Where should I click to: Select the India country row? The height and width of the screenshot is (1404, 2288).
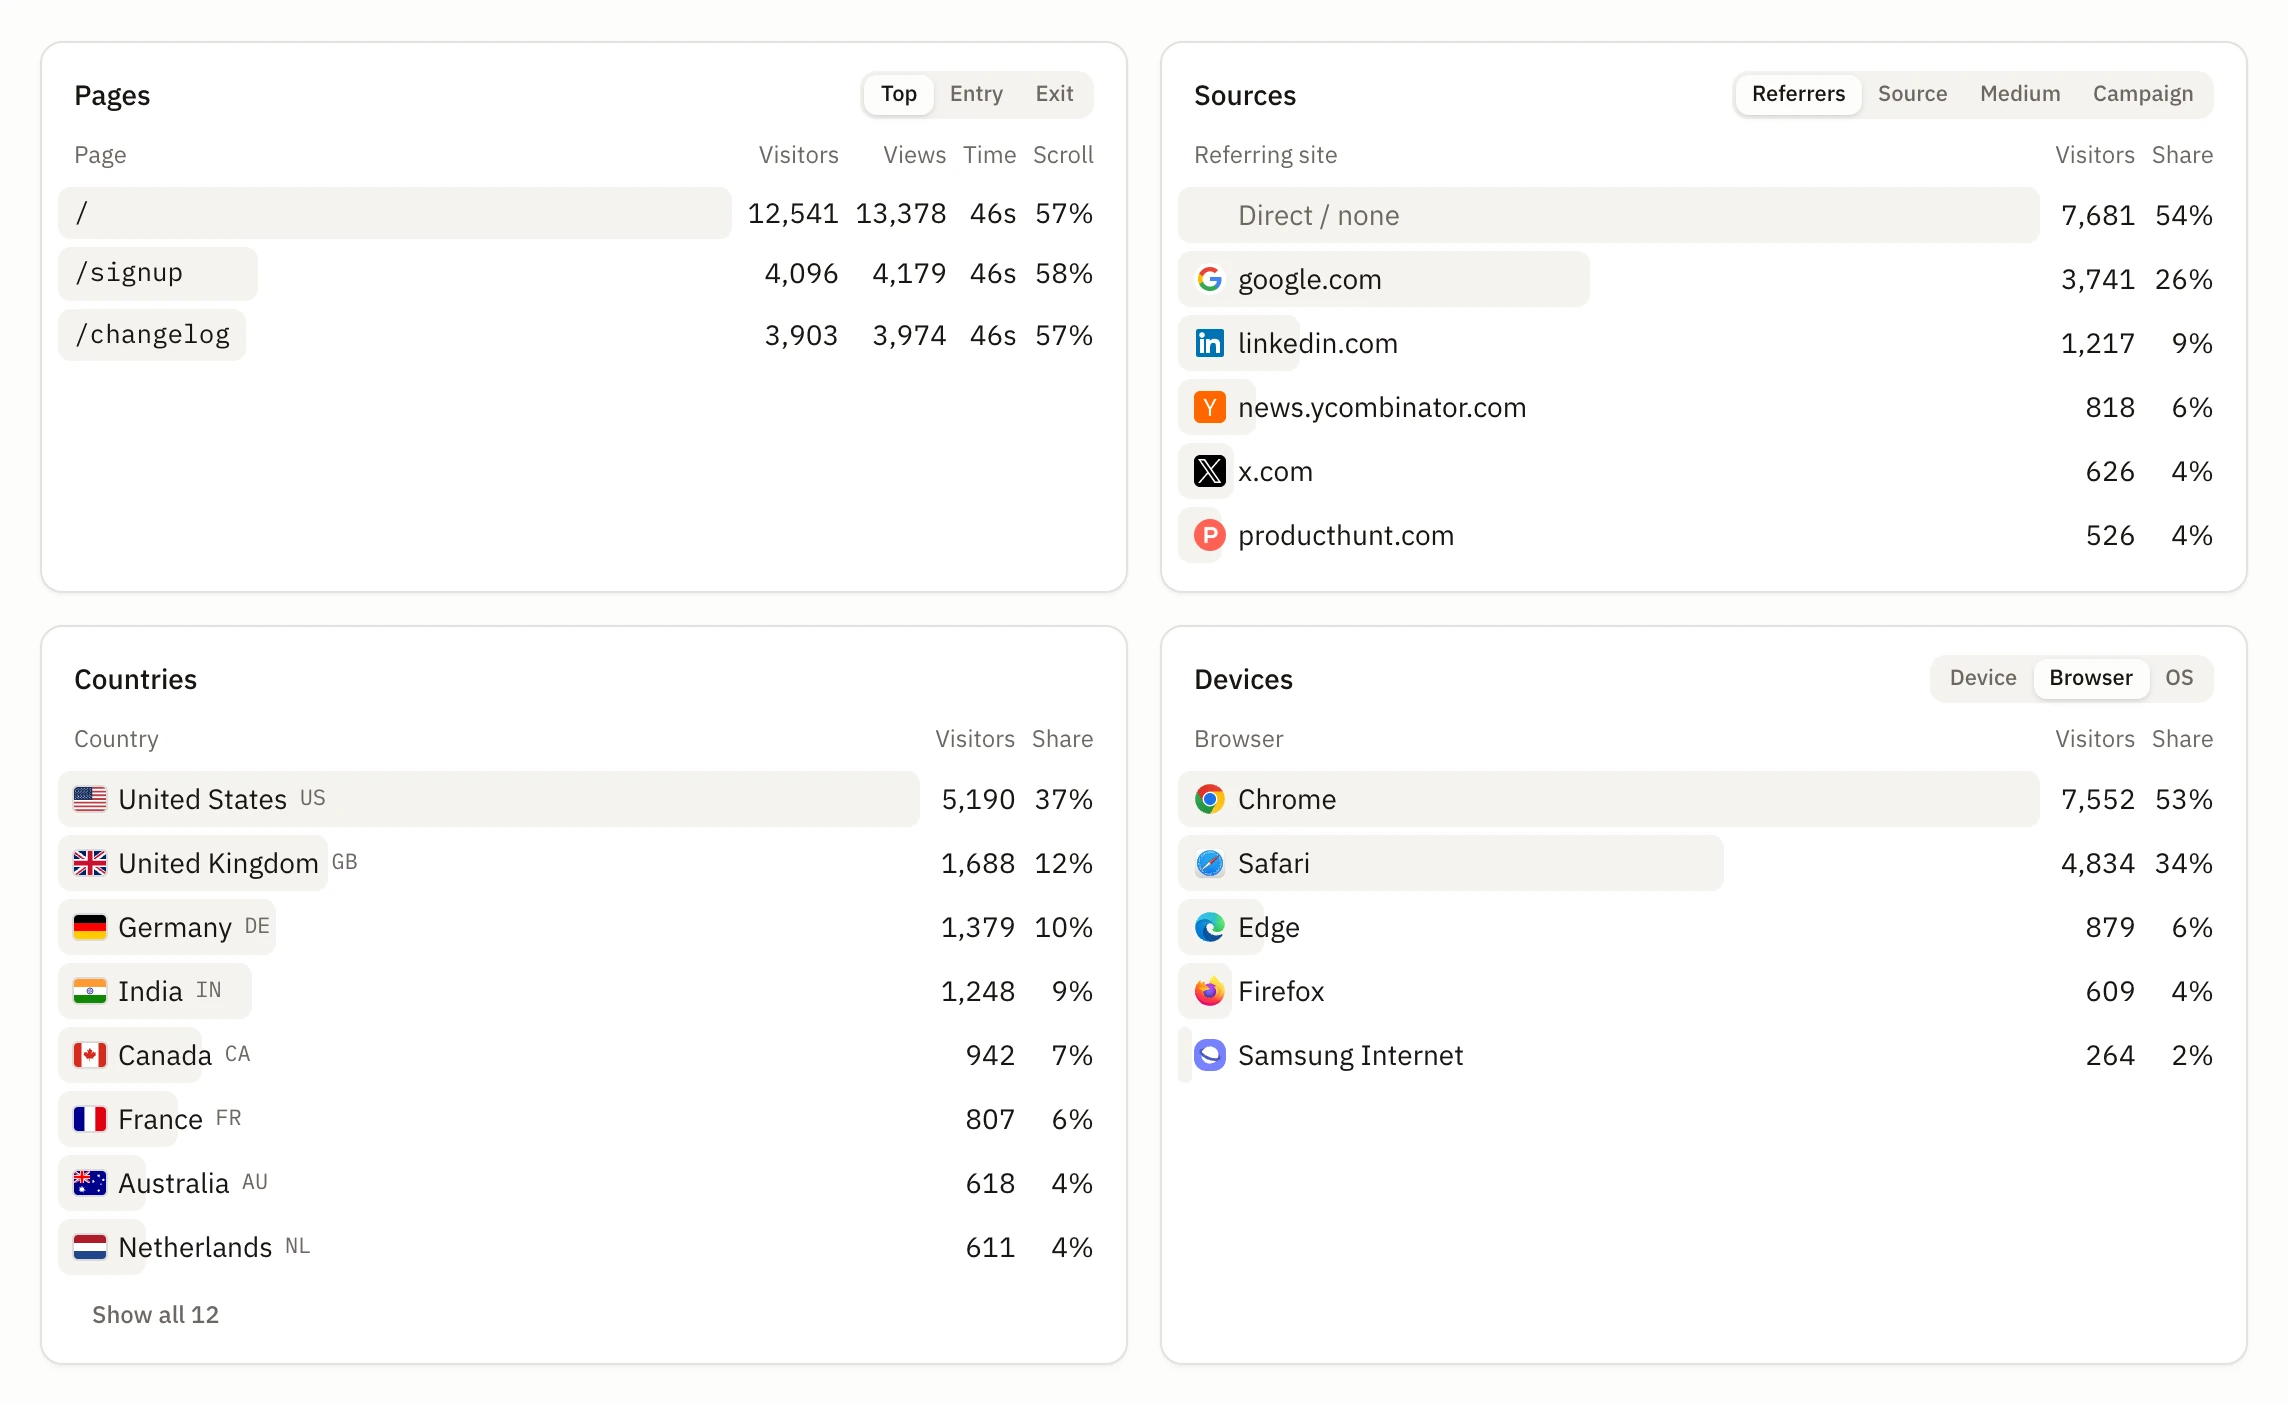point(584,991)
